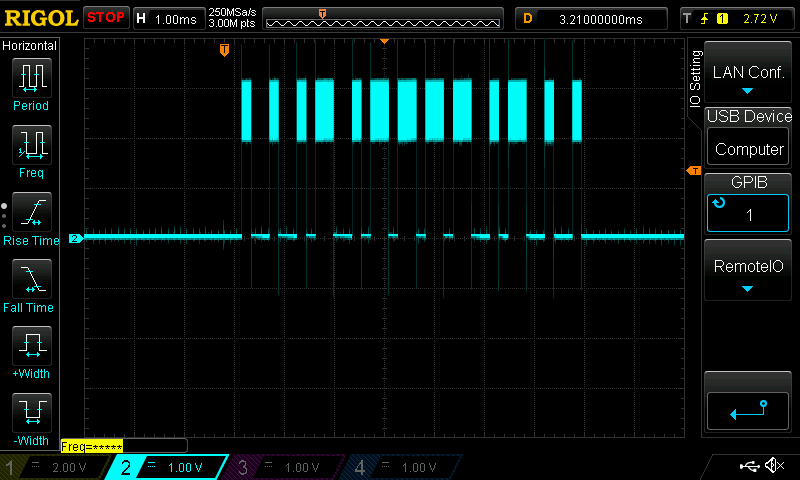Click the return arrow back button
This screenshot has width=800, height=480.
pos(747,407)
